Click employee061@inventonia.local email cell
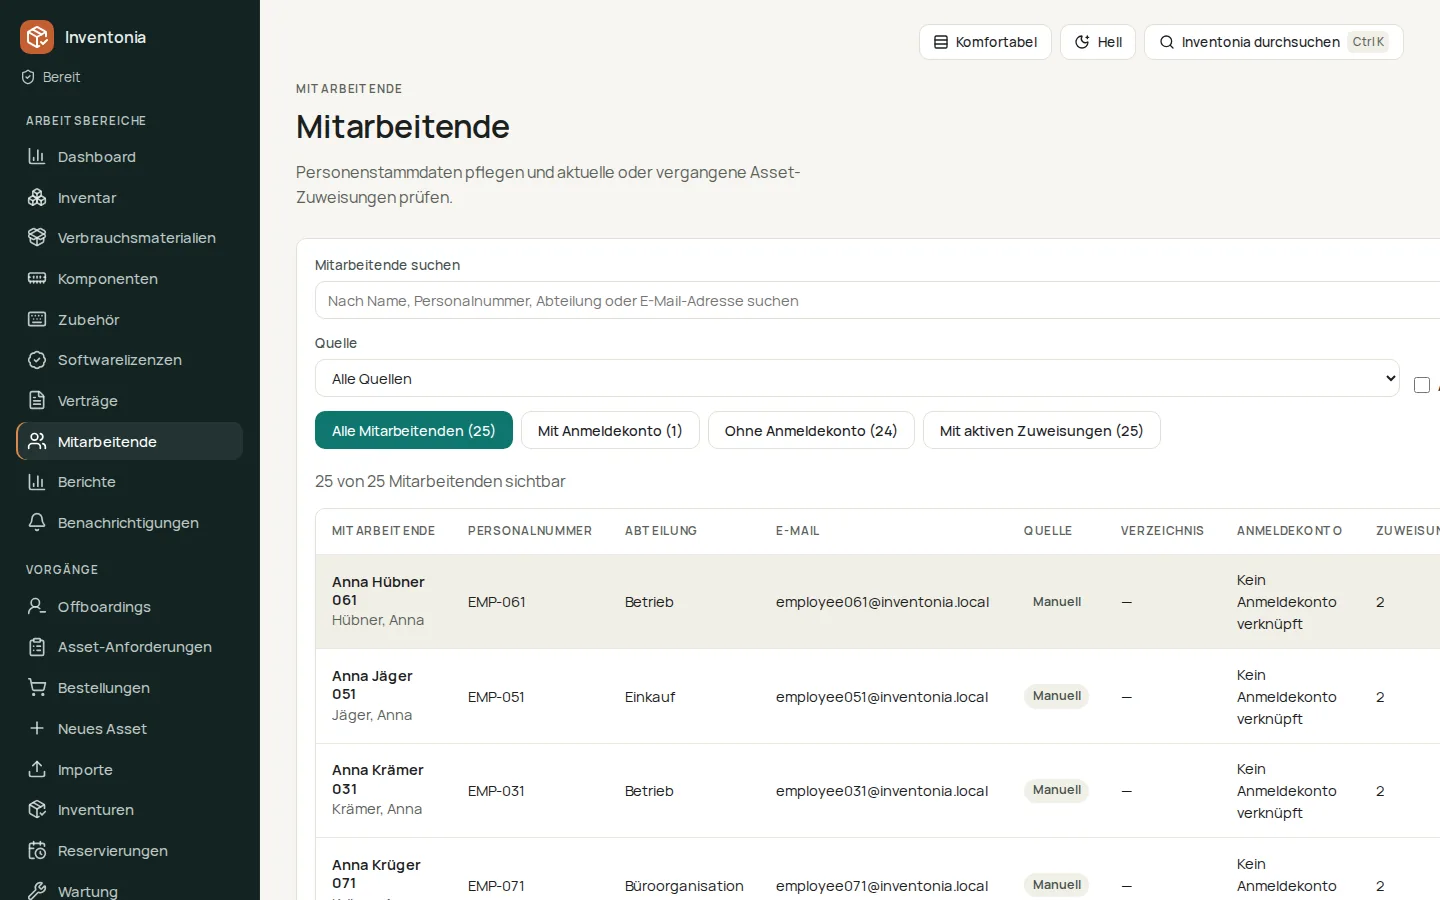 pos(882,602)
